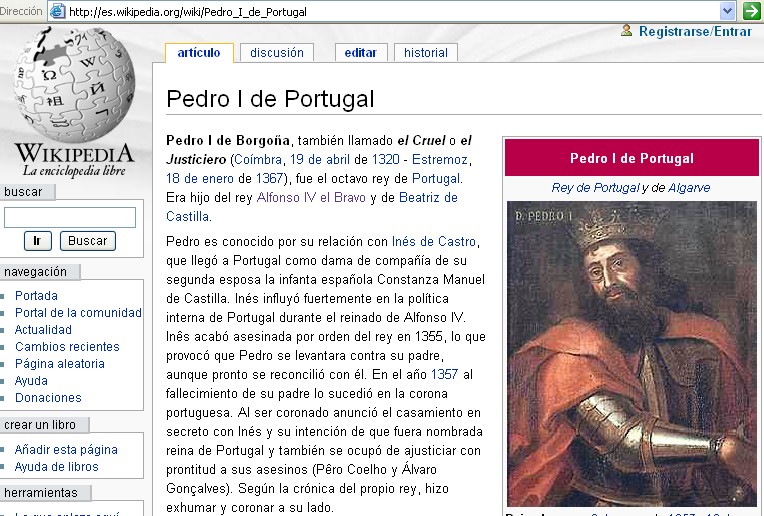Click the Pedro I de Portugal article heading
This screenshot has height=516, width=764.
click(x=270, y=99)
